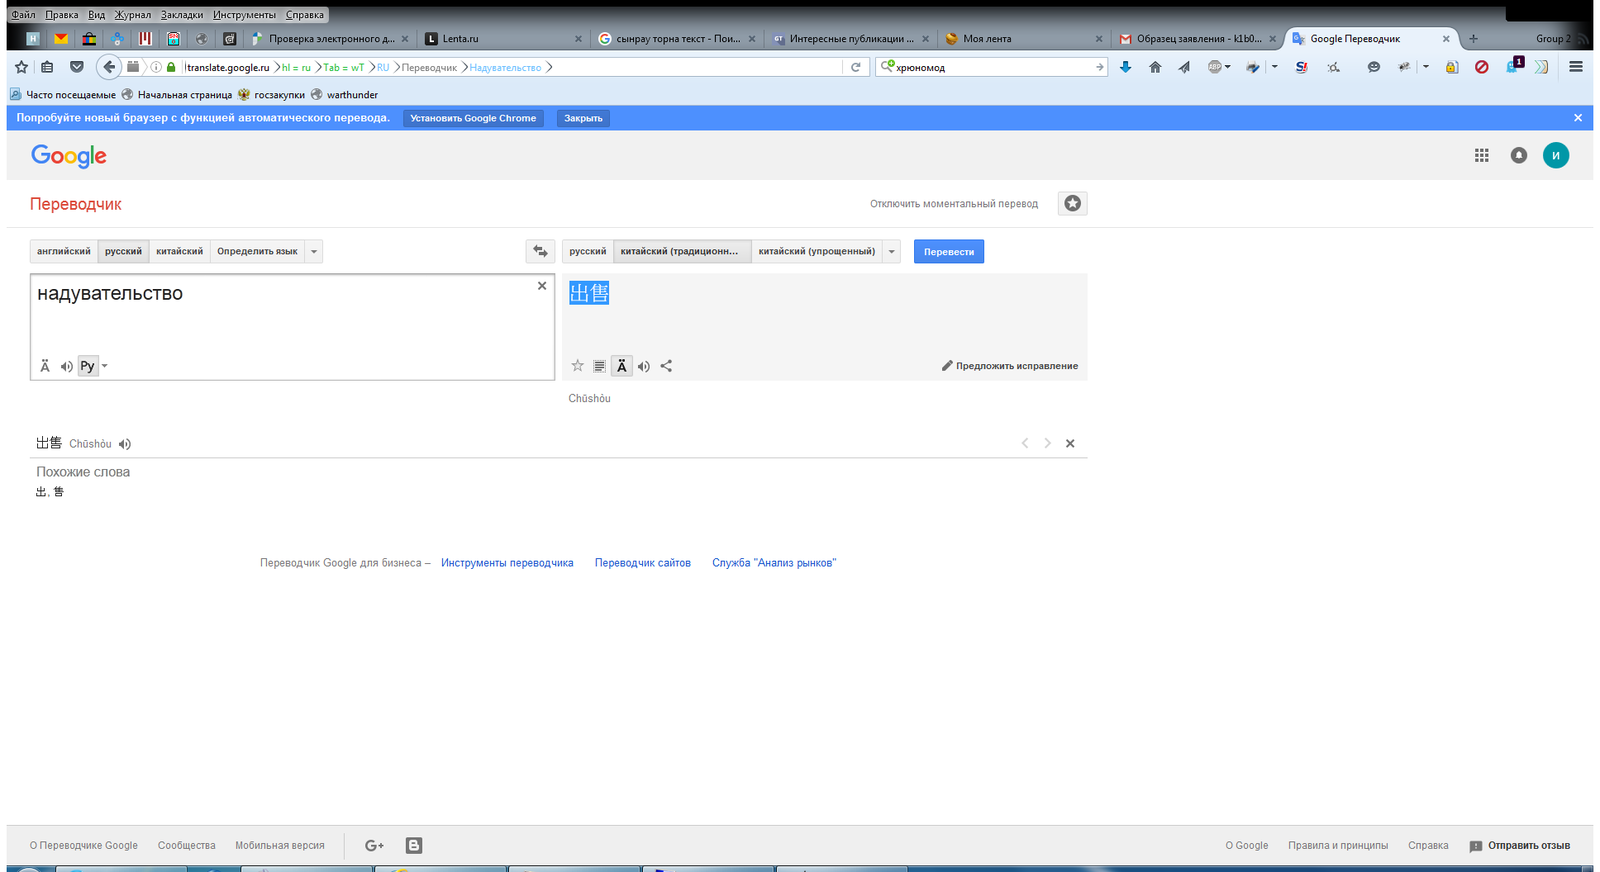
Task: Click the blue Перевести button
Action: click(949, 251)
